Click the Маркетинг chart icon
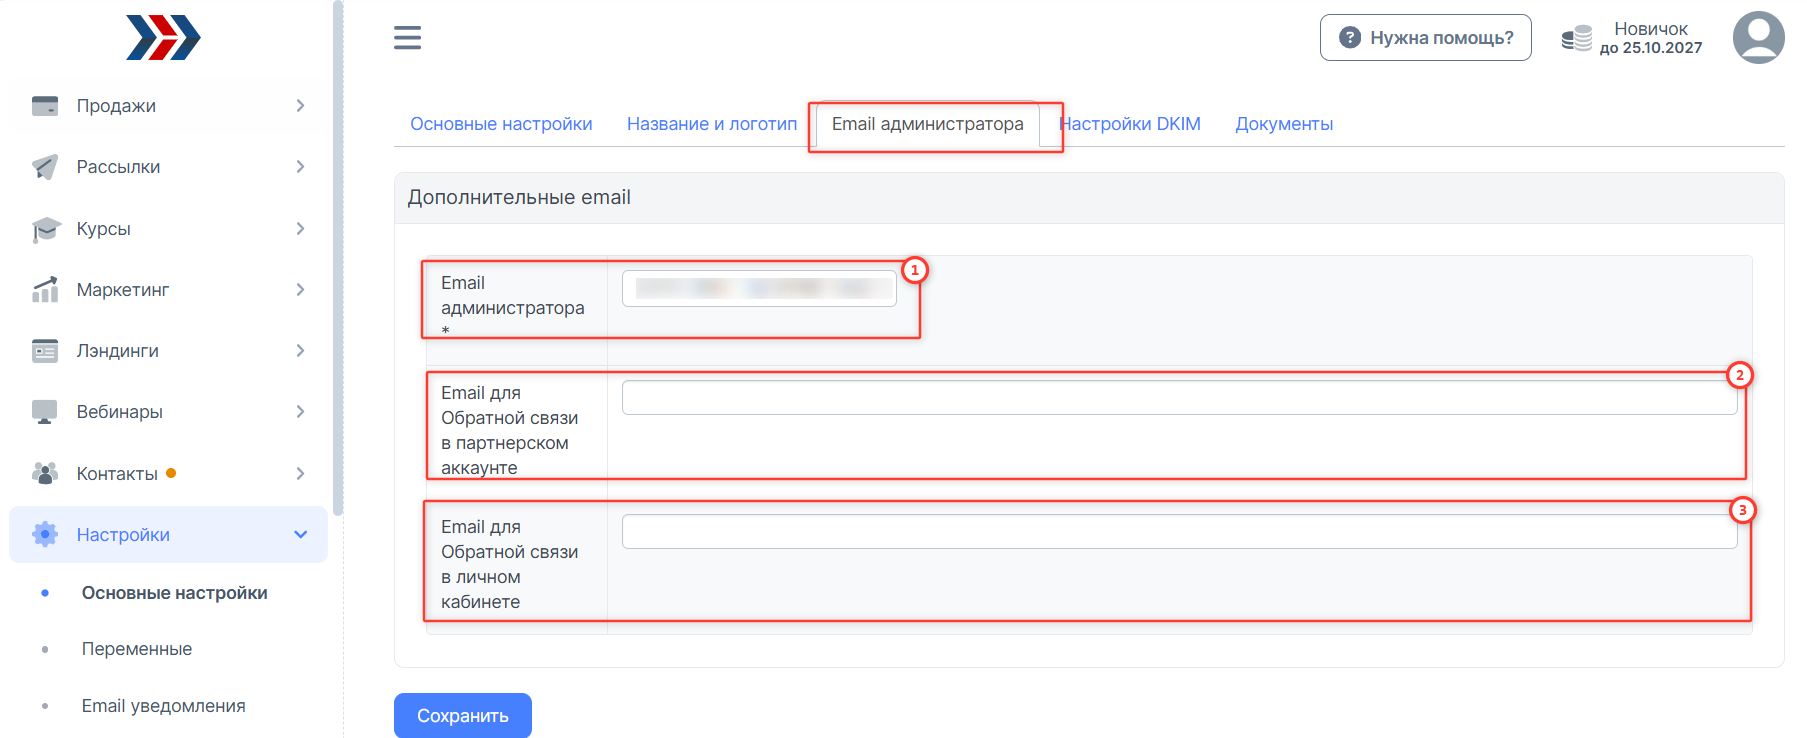The width and height of the screenshot is (1807, 738). (x=45, y=290)
